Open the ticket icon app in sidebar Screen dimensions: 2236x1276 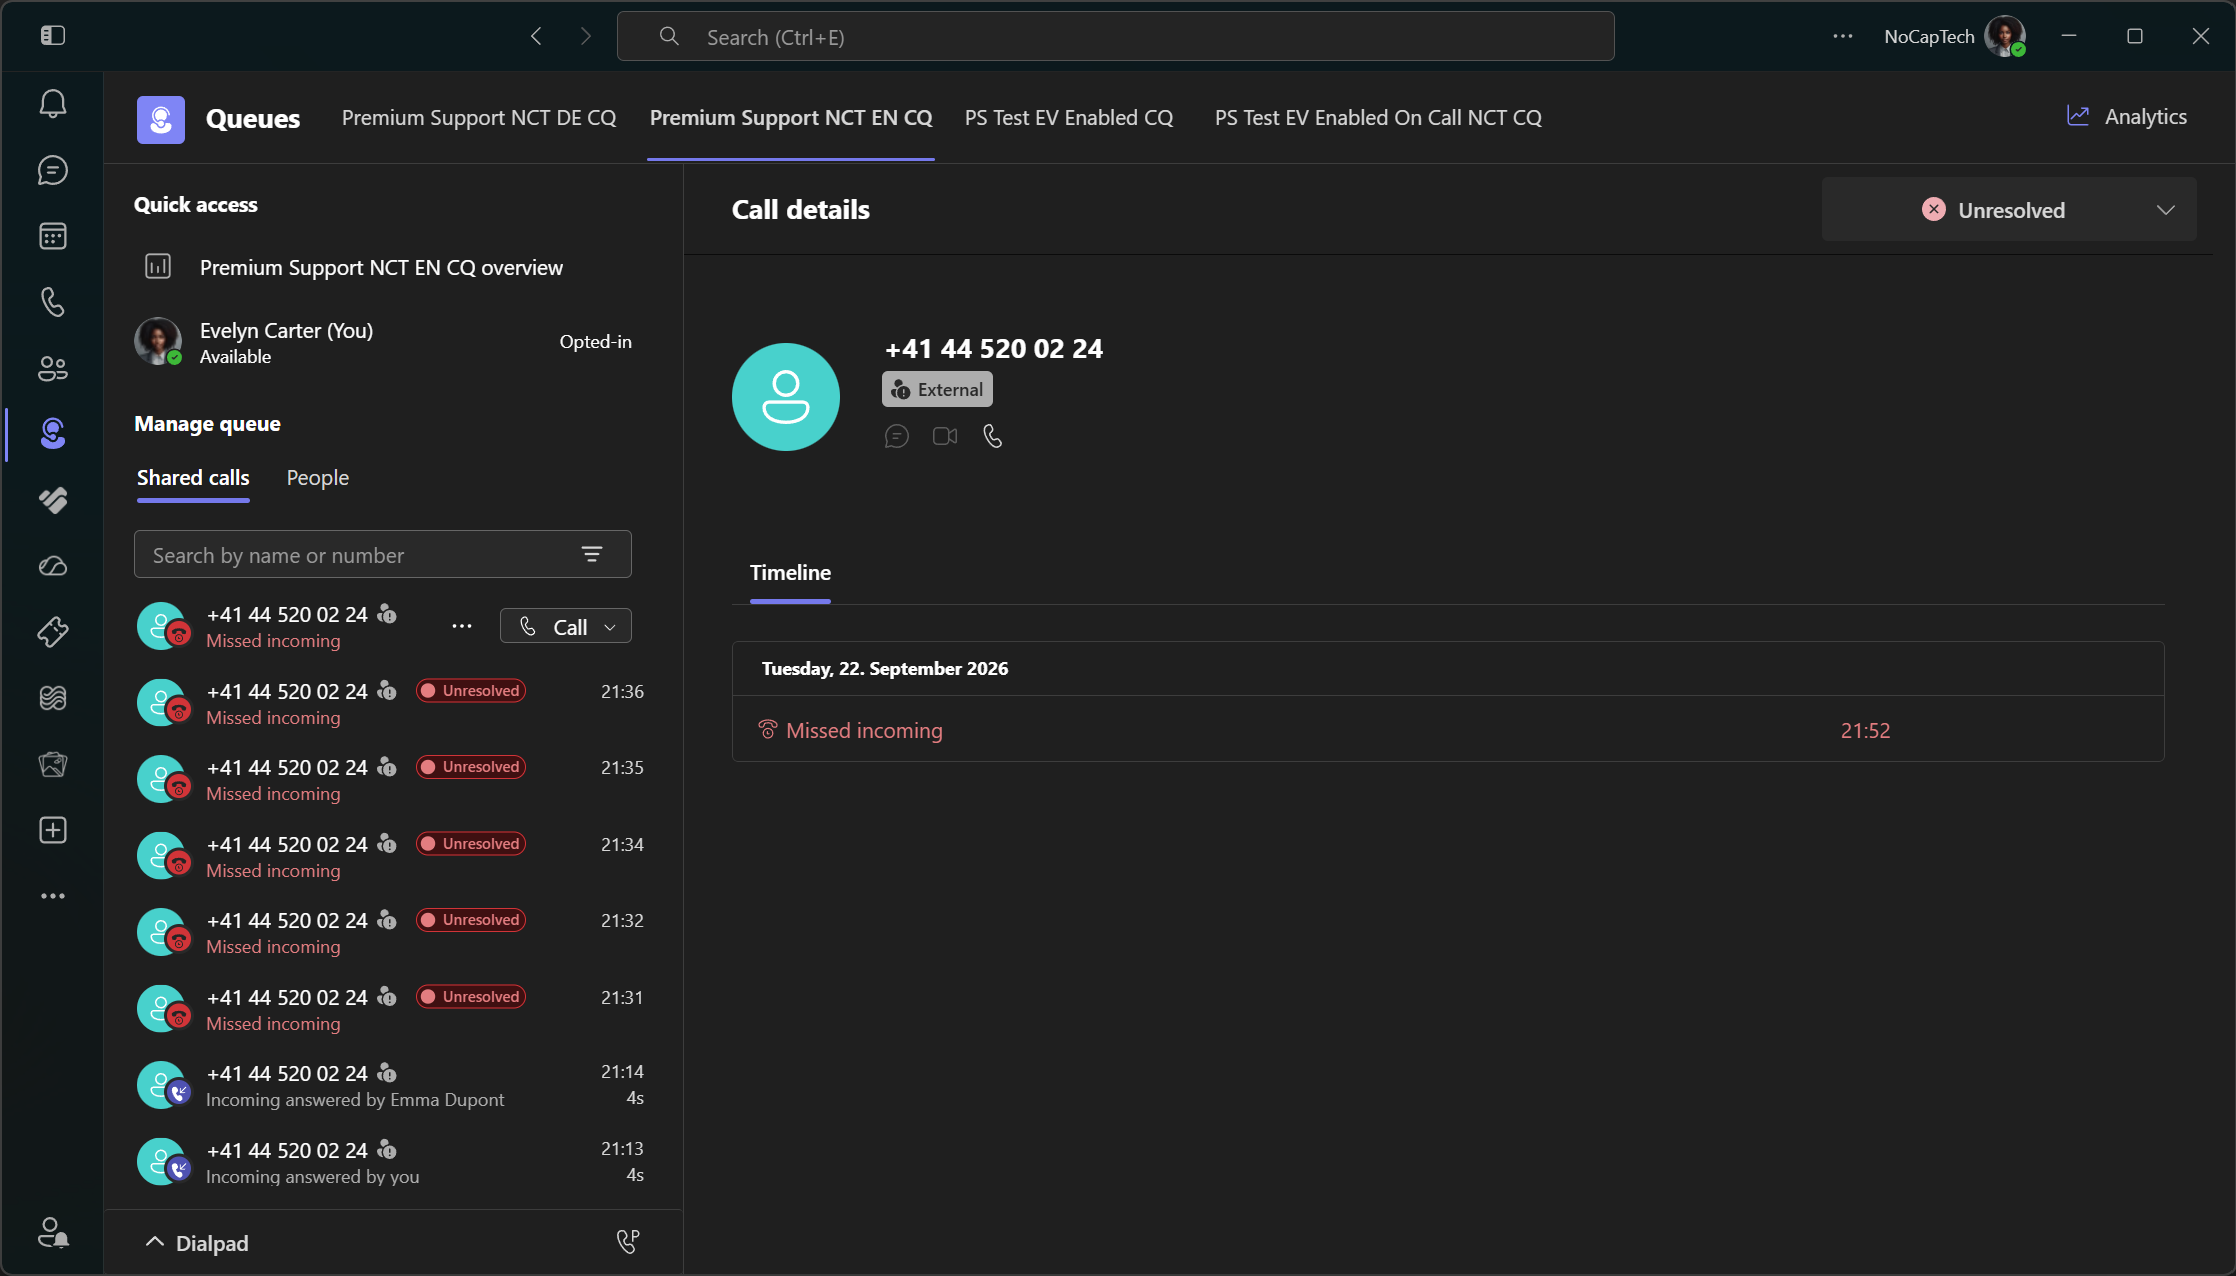click(53, 632)
